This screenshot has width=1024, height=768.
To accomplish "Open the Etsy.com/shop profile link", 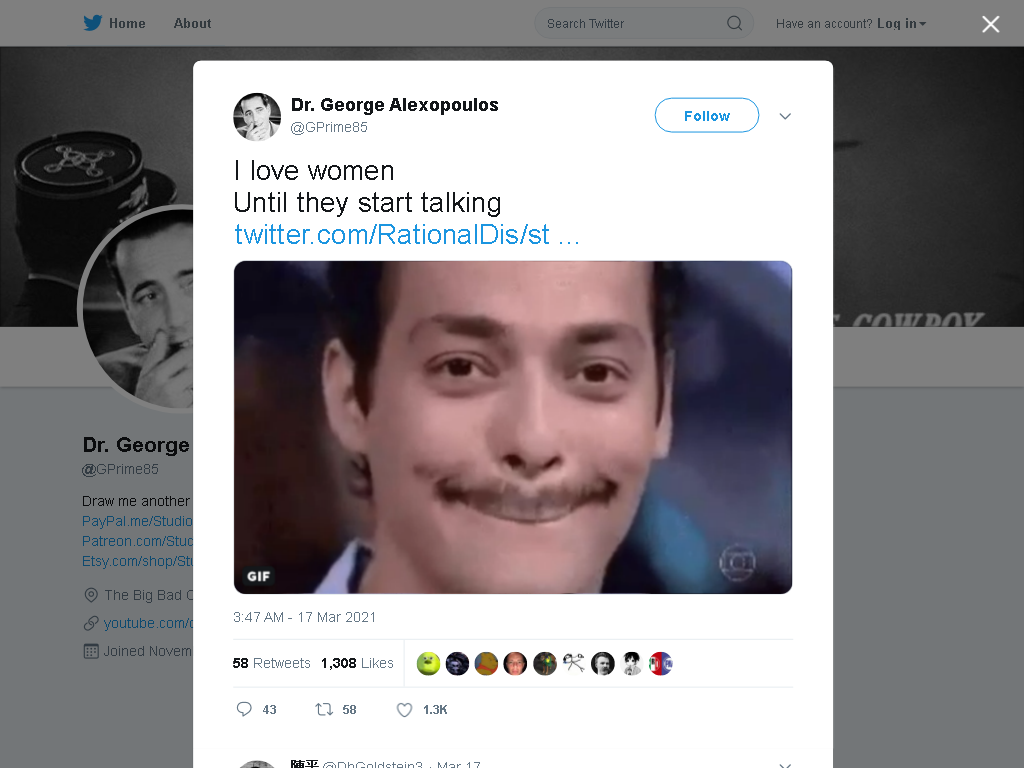I will (137, 562).
